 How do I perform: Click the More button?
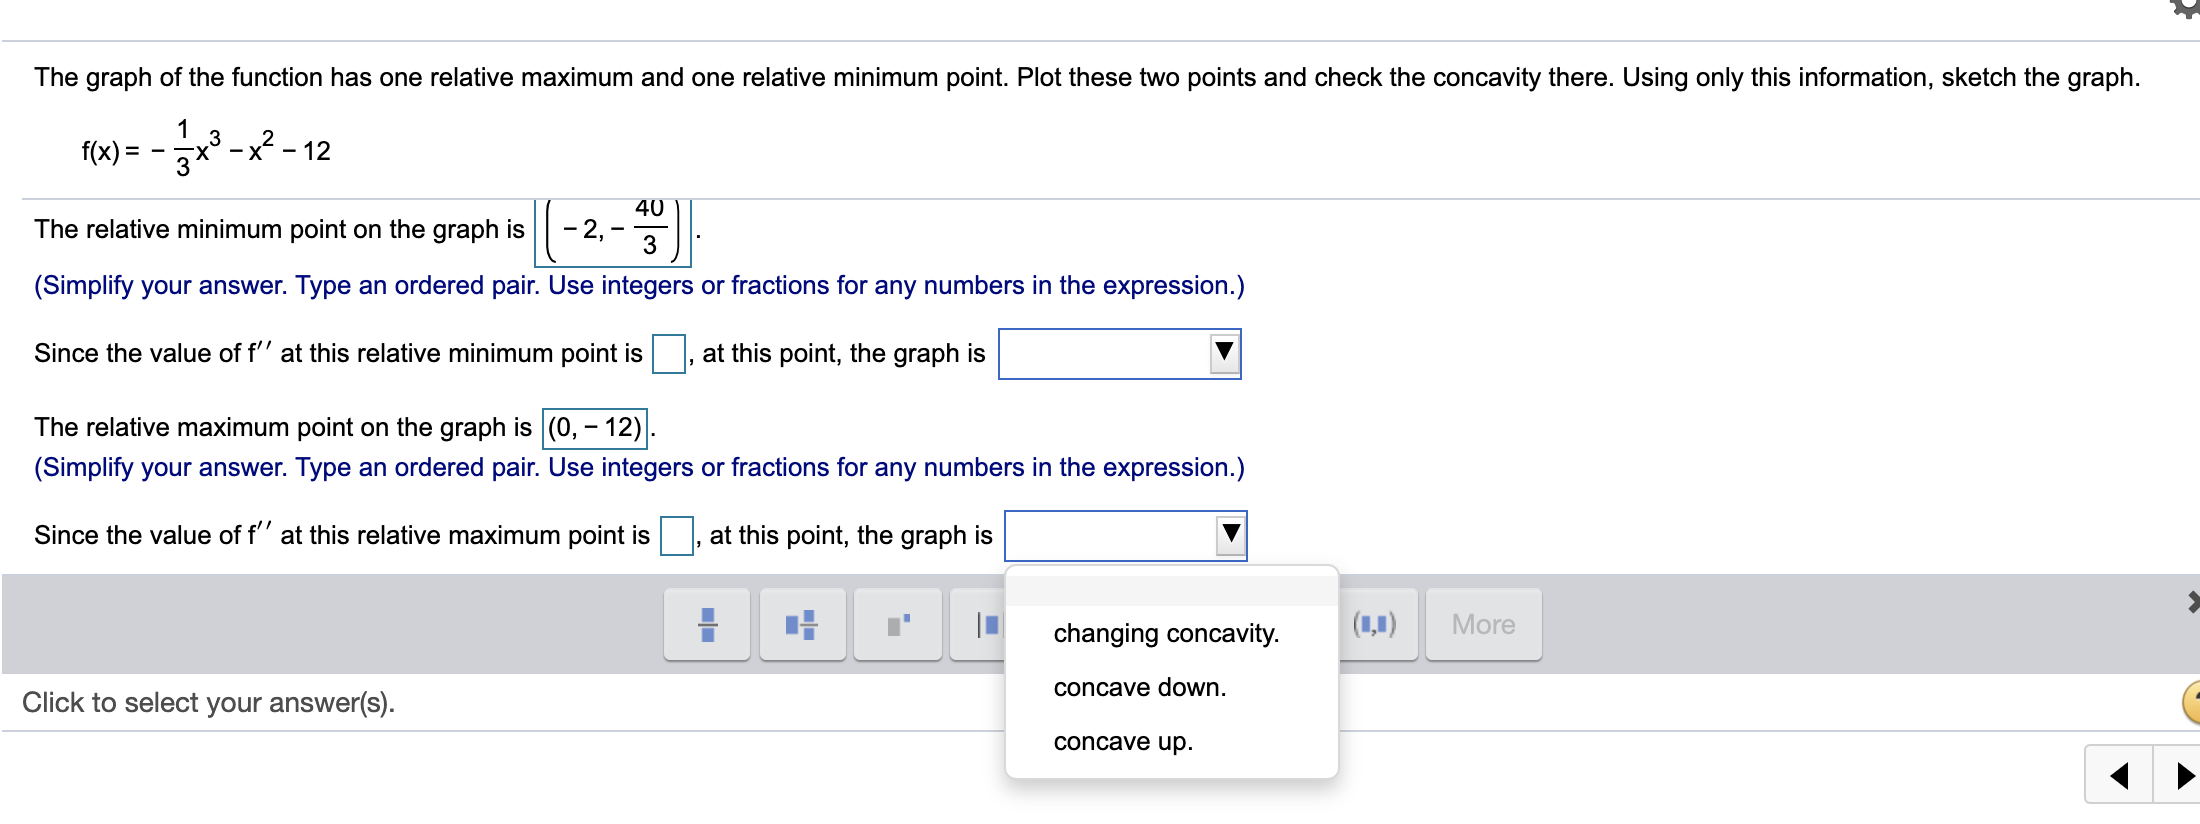pyautogui.click(x=1484, y=623)
